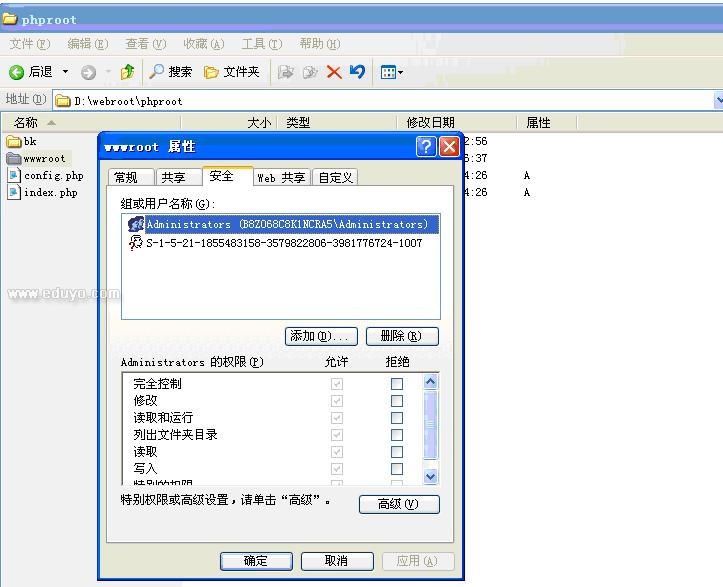Check Deny box for 修改 permission

[397, 401]
